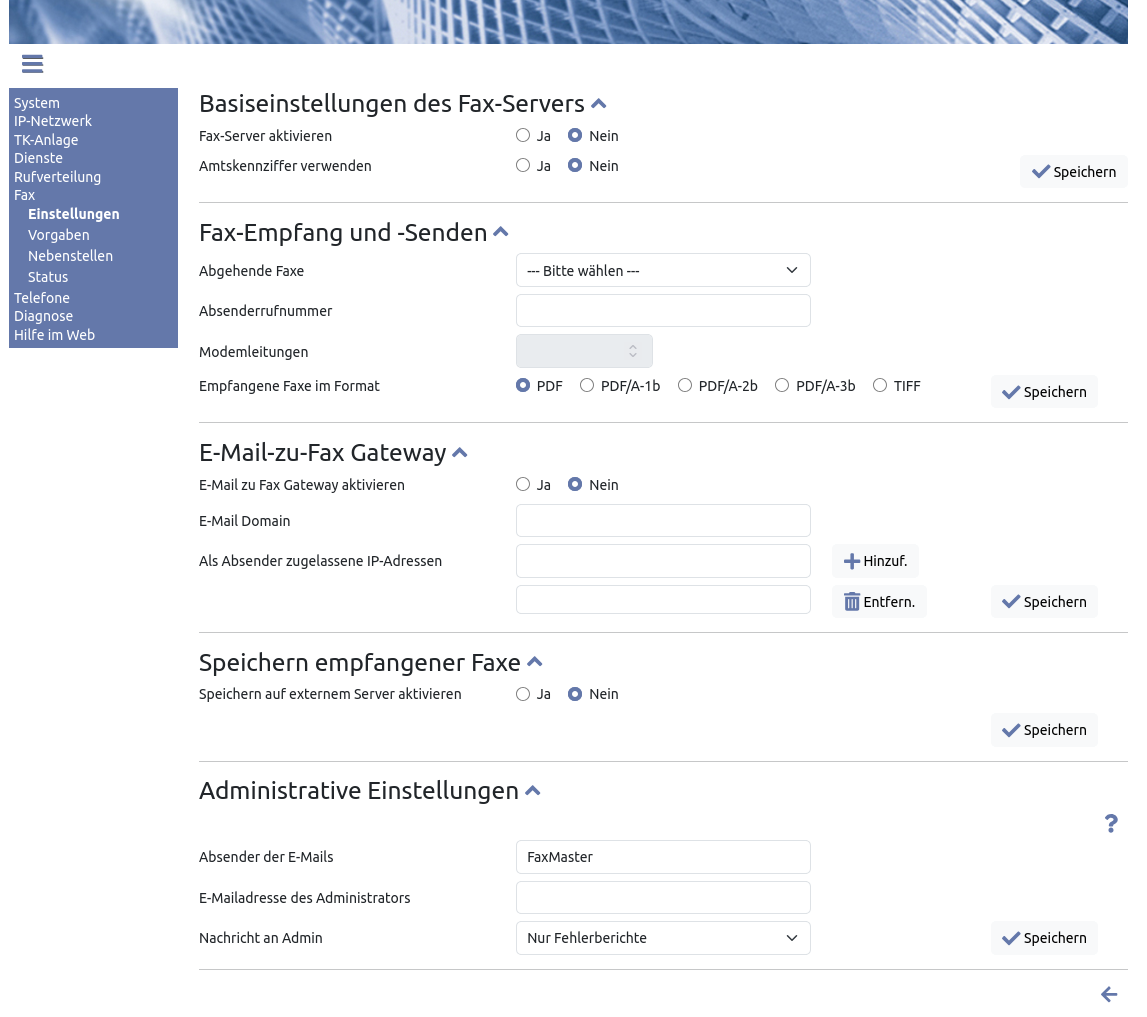This screenshot has height=1017, width=1147.
Task: Open the Abgehende Faxe dropdown
Action: [663, 271]
